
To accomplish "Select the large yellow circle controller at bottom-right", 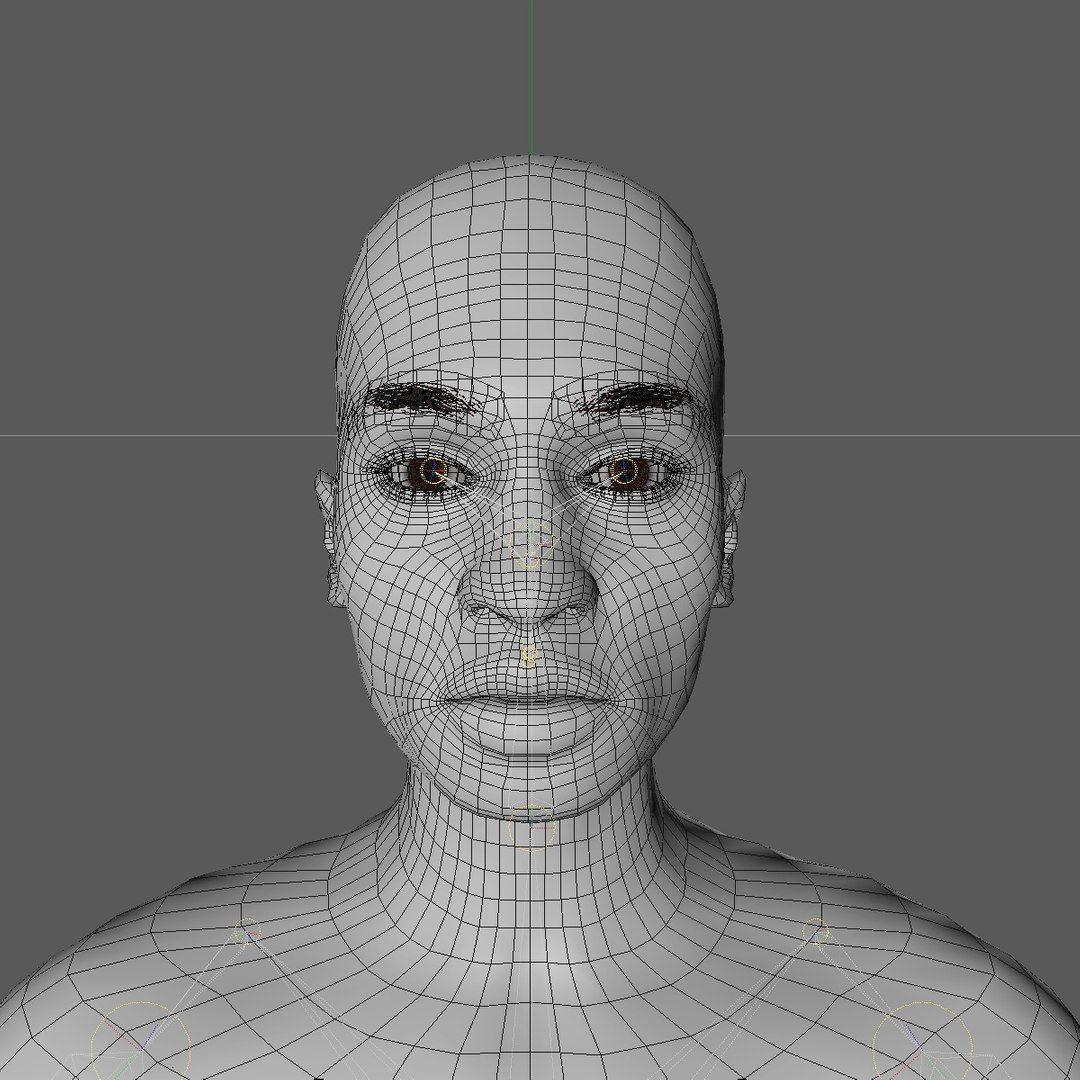I will (922, 1051).
